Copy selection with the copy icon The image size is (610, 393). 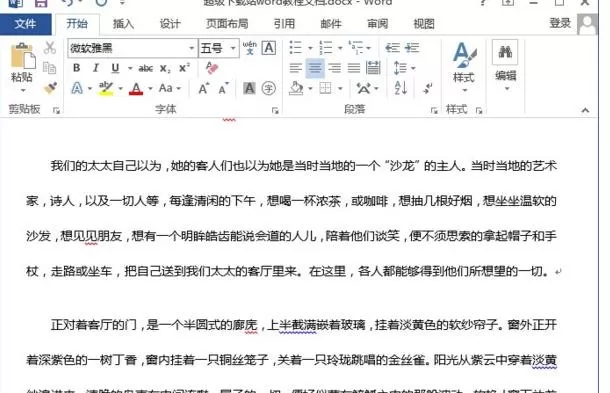[50, 68]
